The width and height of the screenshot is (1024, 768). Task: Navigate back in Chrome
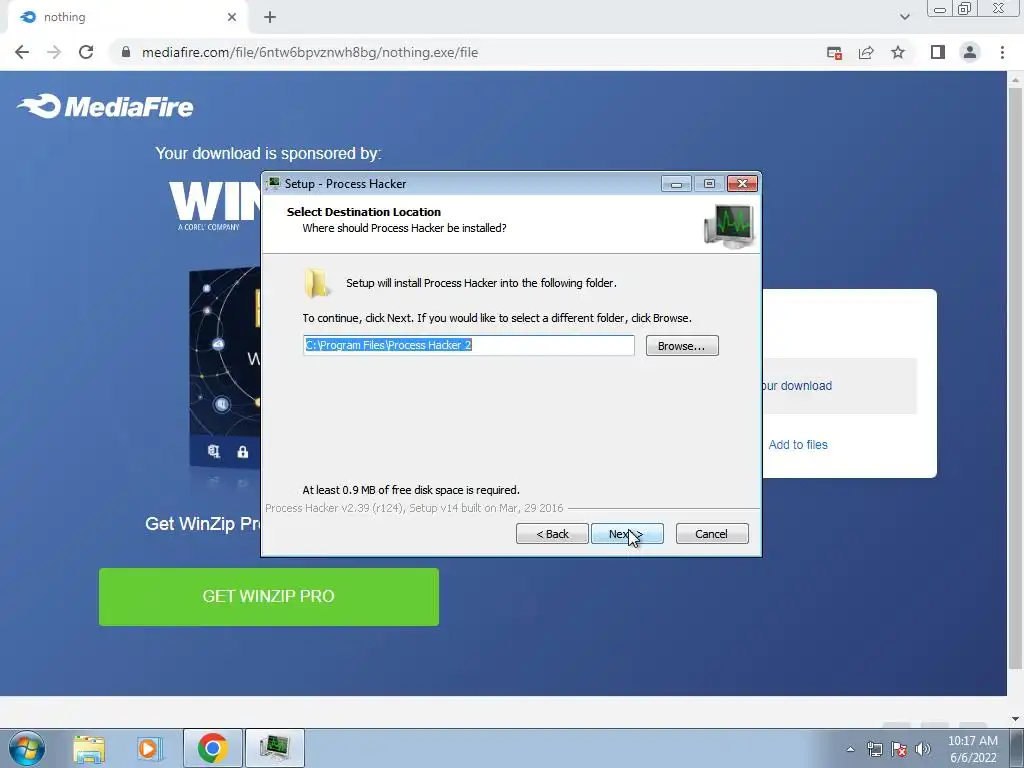pos(22,52)
